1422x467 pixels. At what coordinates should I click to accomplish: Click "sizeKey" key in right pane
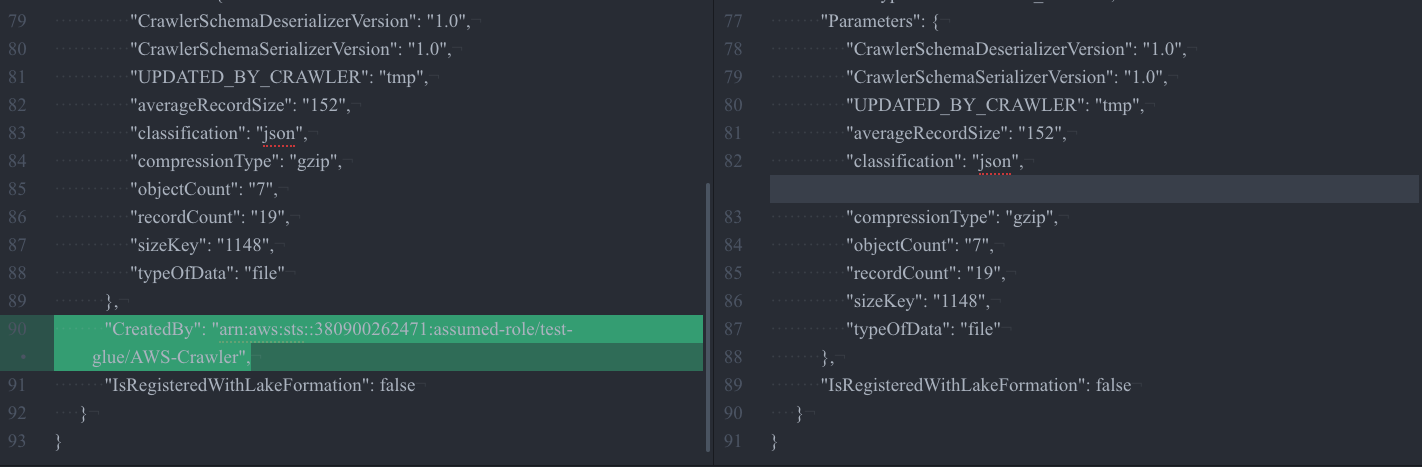click(885, 301)
